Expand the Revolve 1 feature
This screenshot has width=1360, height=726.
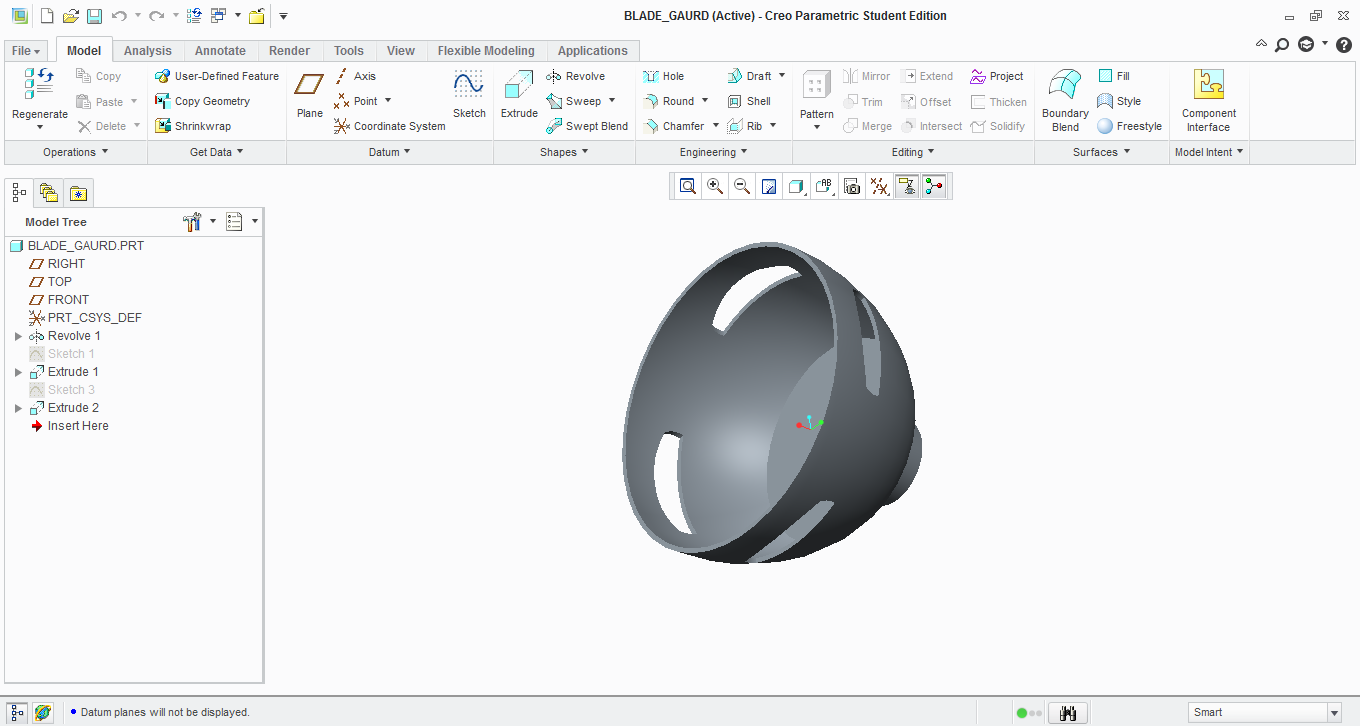click(18, 336)
